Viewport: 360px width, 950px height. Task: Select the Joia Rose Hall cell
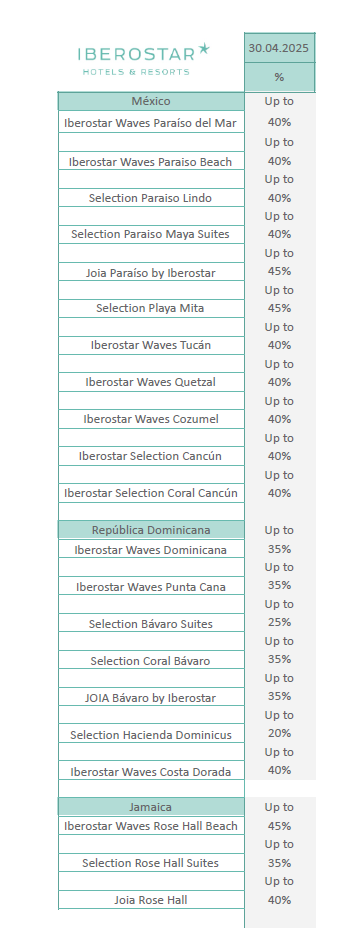tap(152, 900)
